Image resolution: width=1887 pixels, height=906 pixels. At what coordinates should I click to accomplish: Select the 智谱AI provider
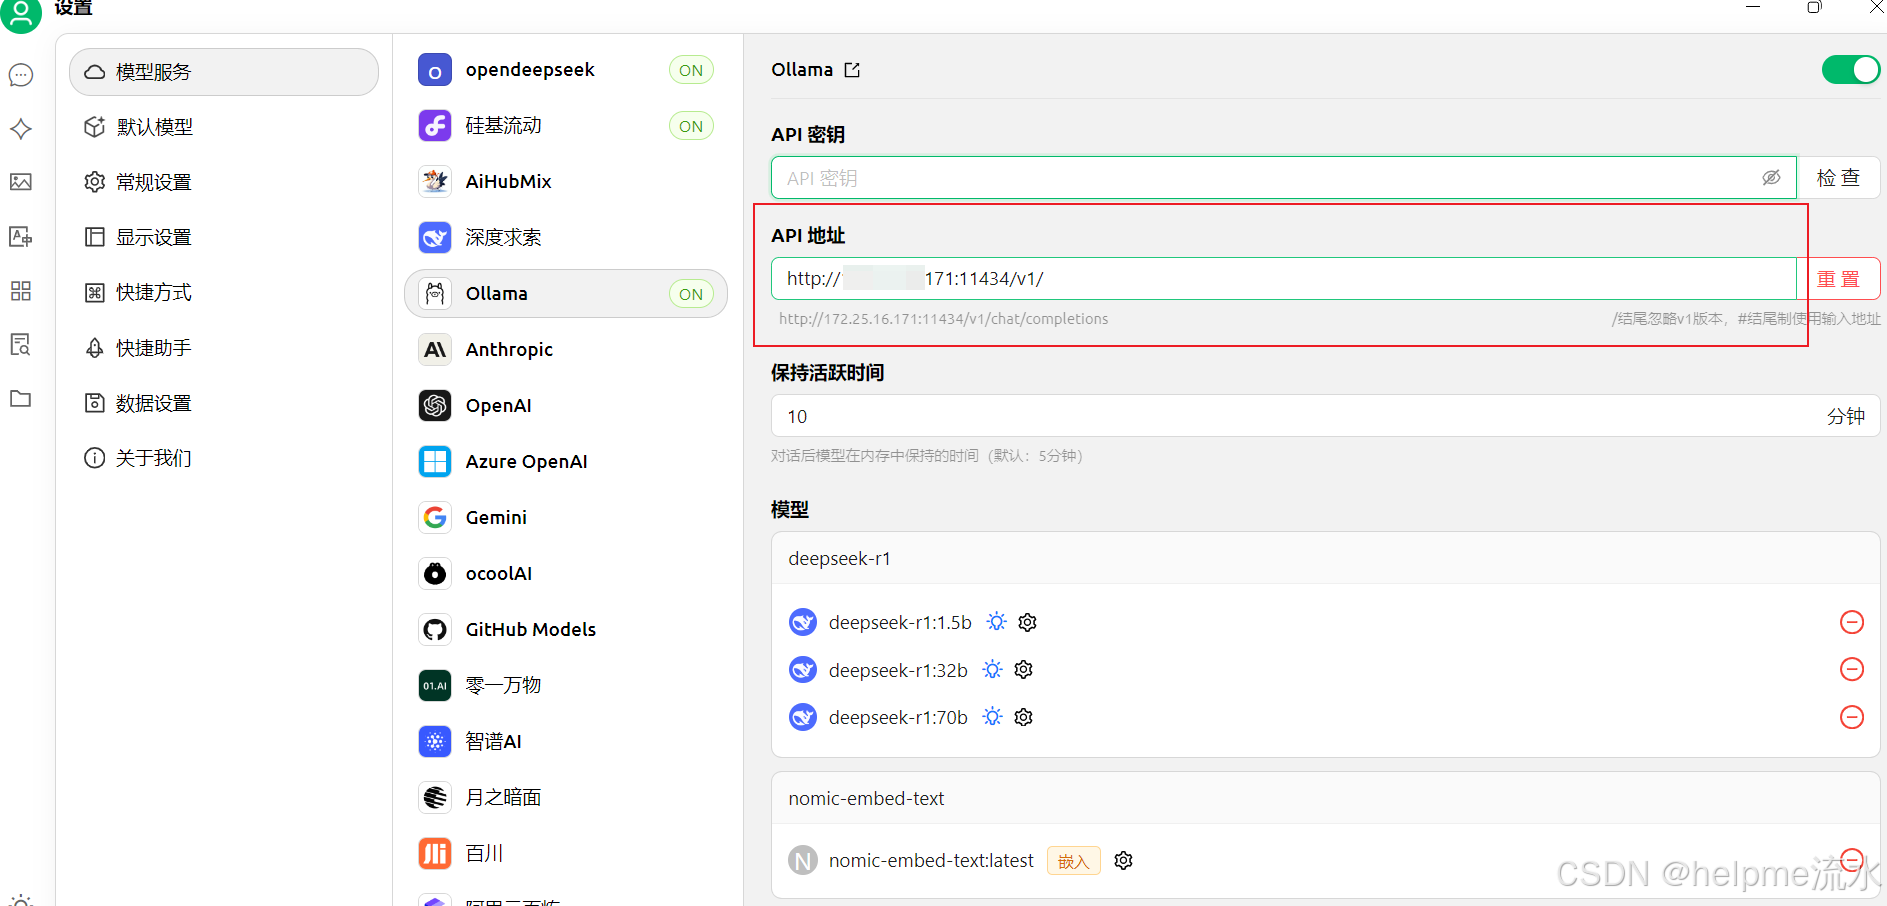click(x=566, y=742)
